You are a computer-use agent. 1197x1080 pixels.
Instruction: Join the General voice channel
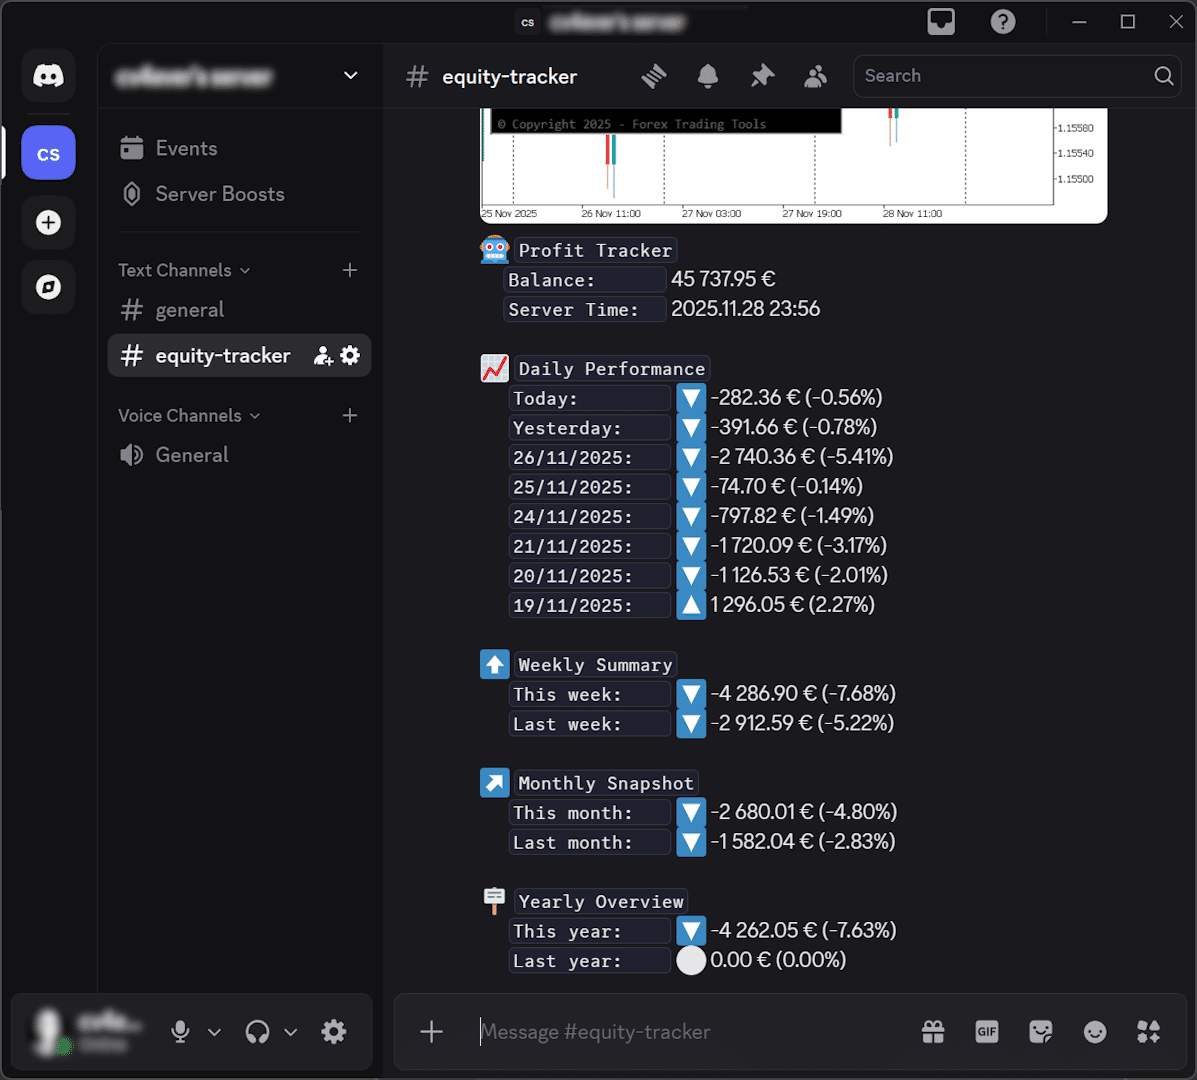tap(192, 456)
